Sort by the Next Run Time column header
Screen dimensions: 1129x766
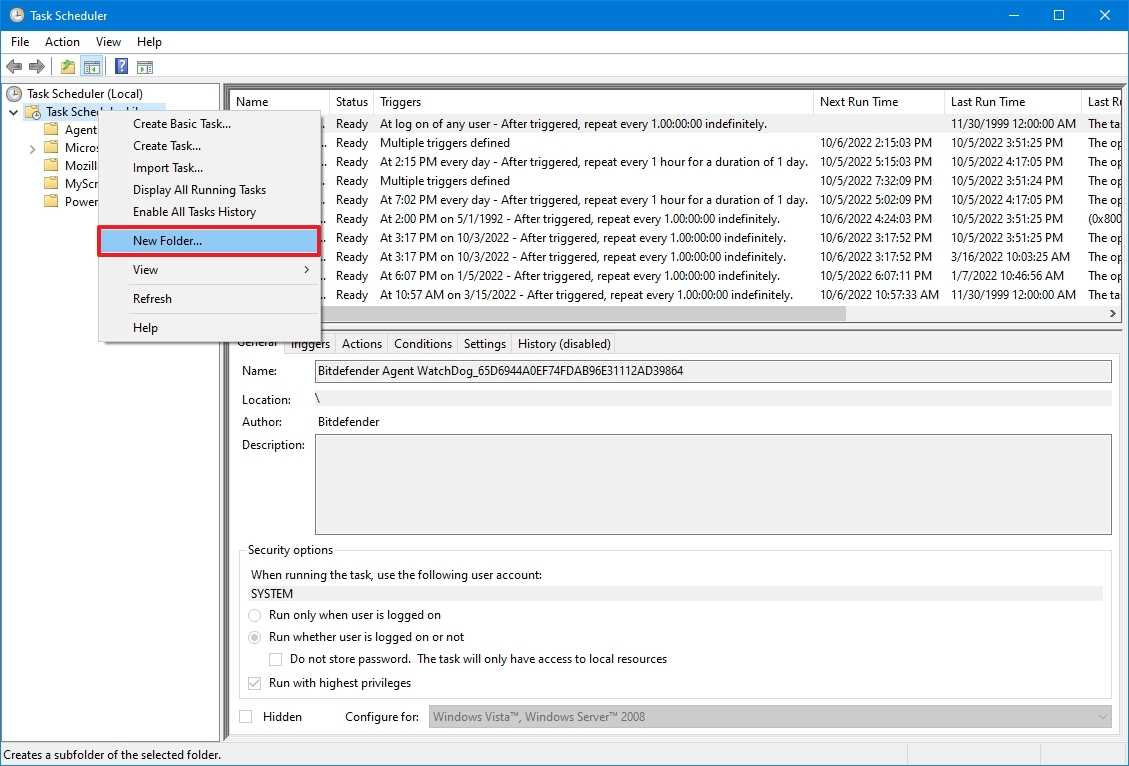[x=858, y=102]
